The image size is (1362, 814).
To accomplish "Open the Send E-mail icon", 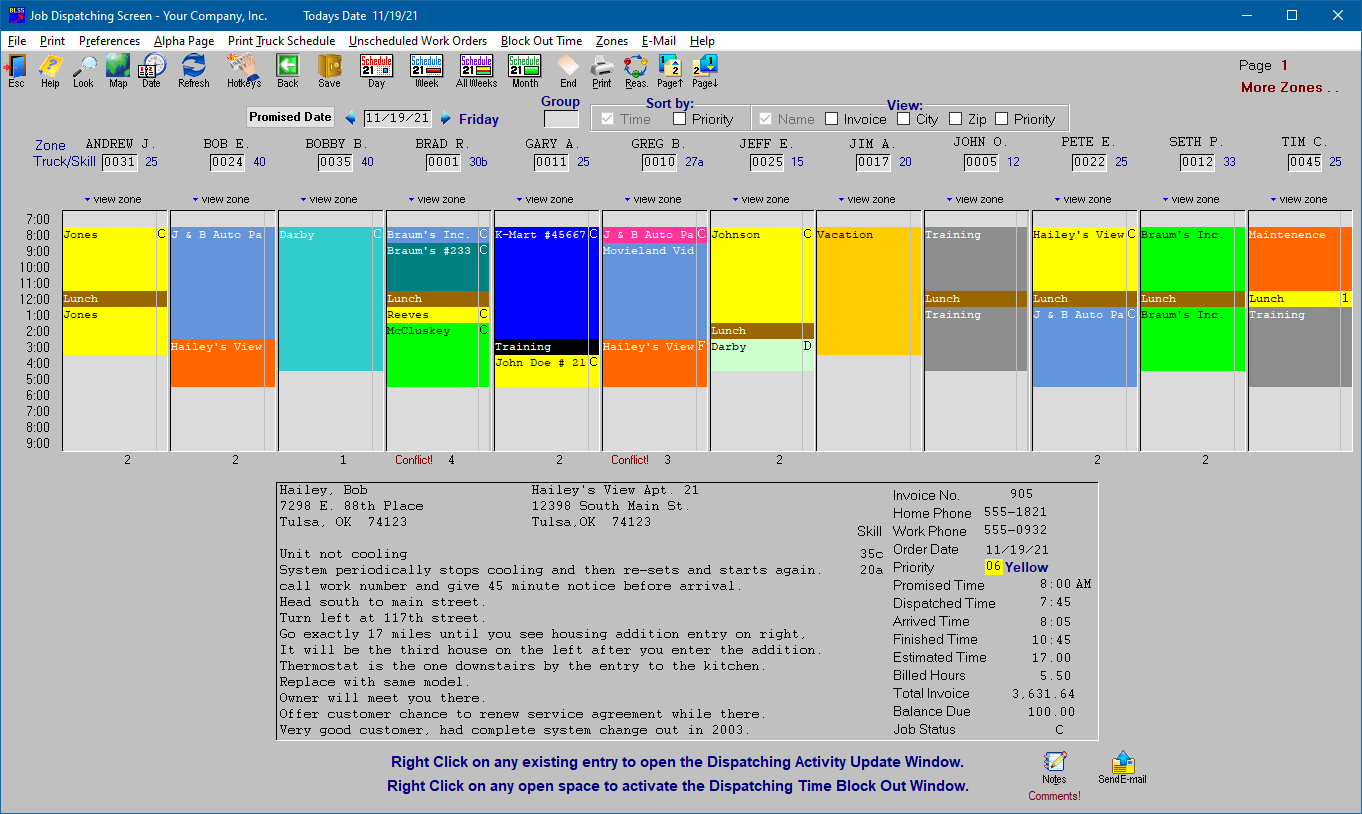I will (x=1121, y=765).
